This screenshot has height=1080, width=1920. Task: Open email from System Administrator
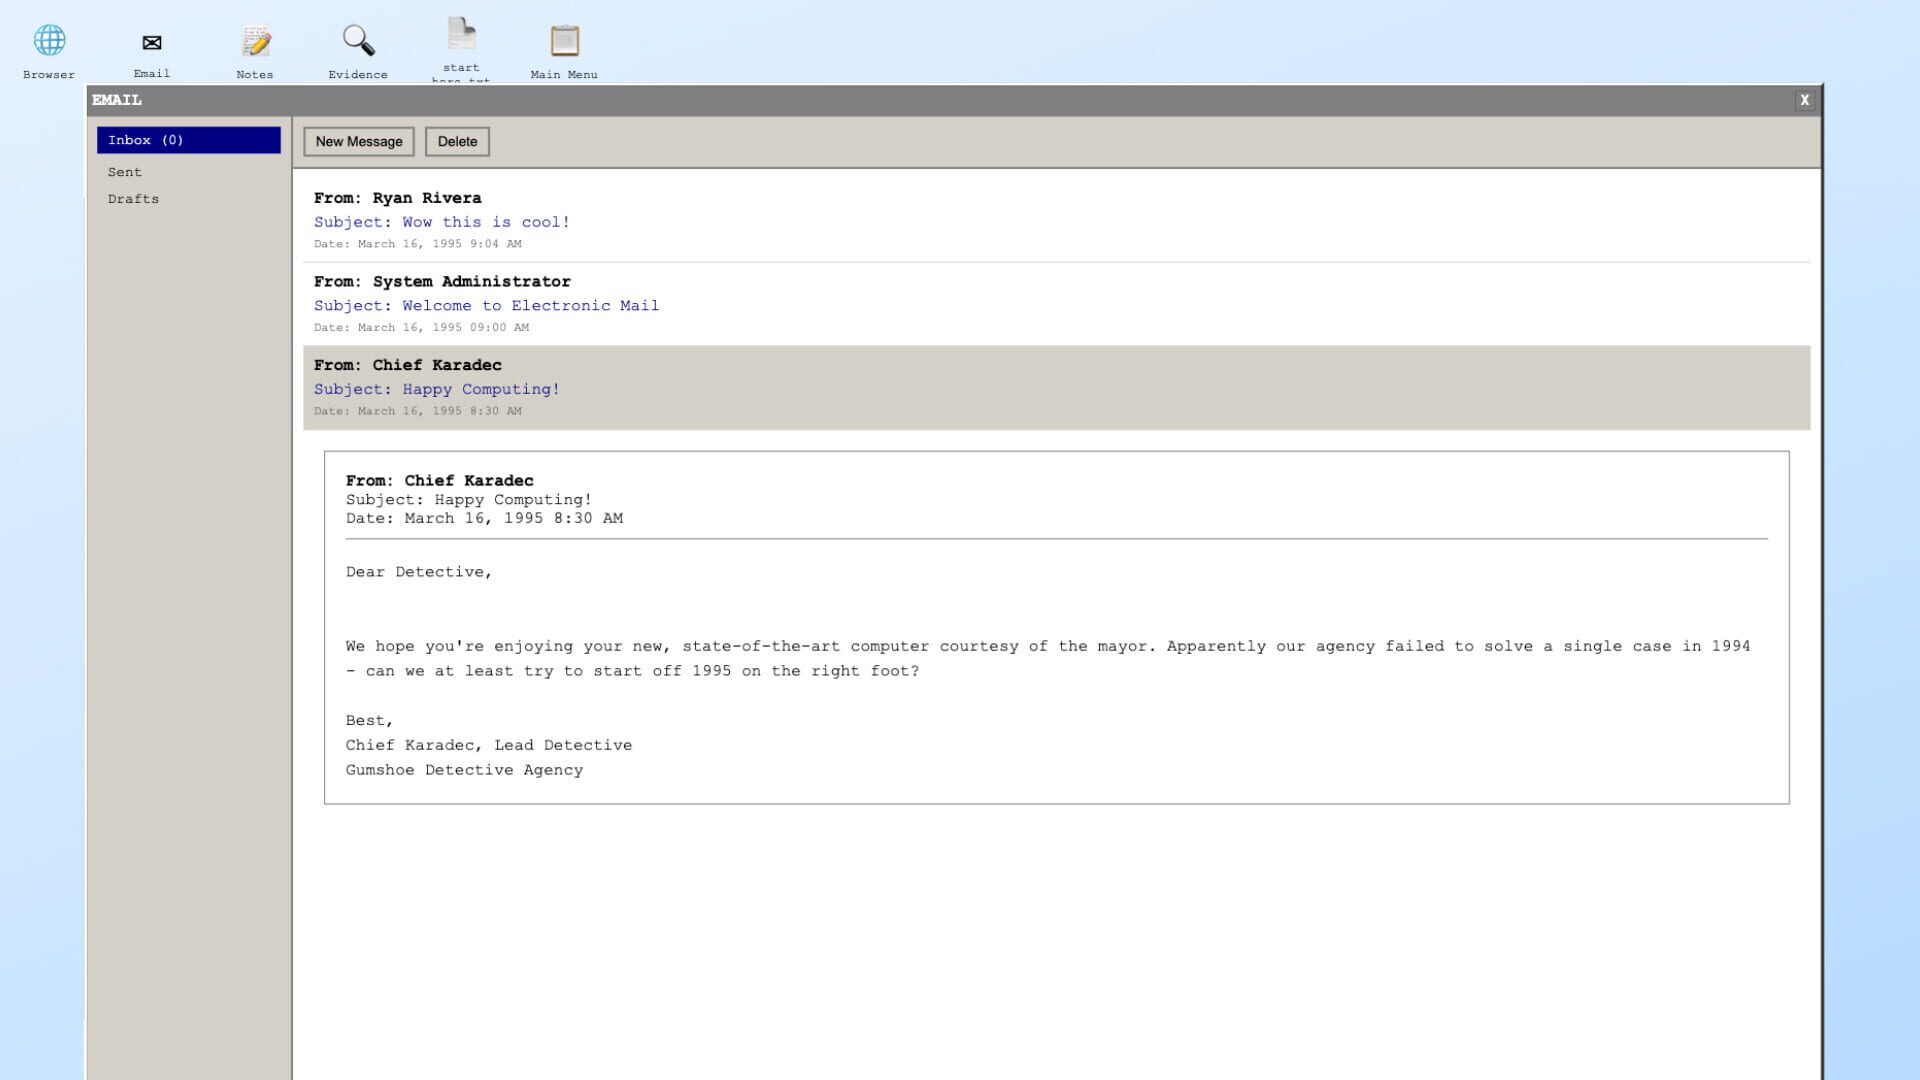[471, 282]
